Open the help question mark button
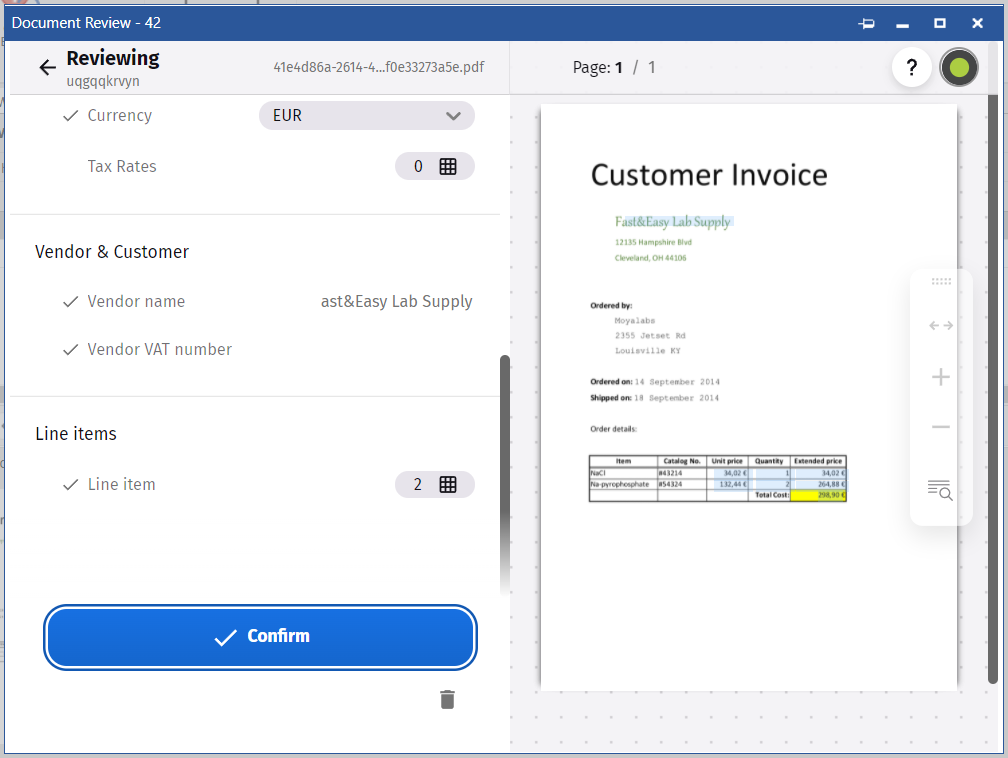 pos(911,68)
